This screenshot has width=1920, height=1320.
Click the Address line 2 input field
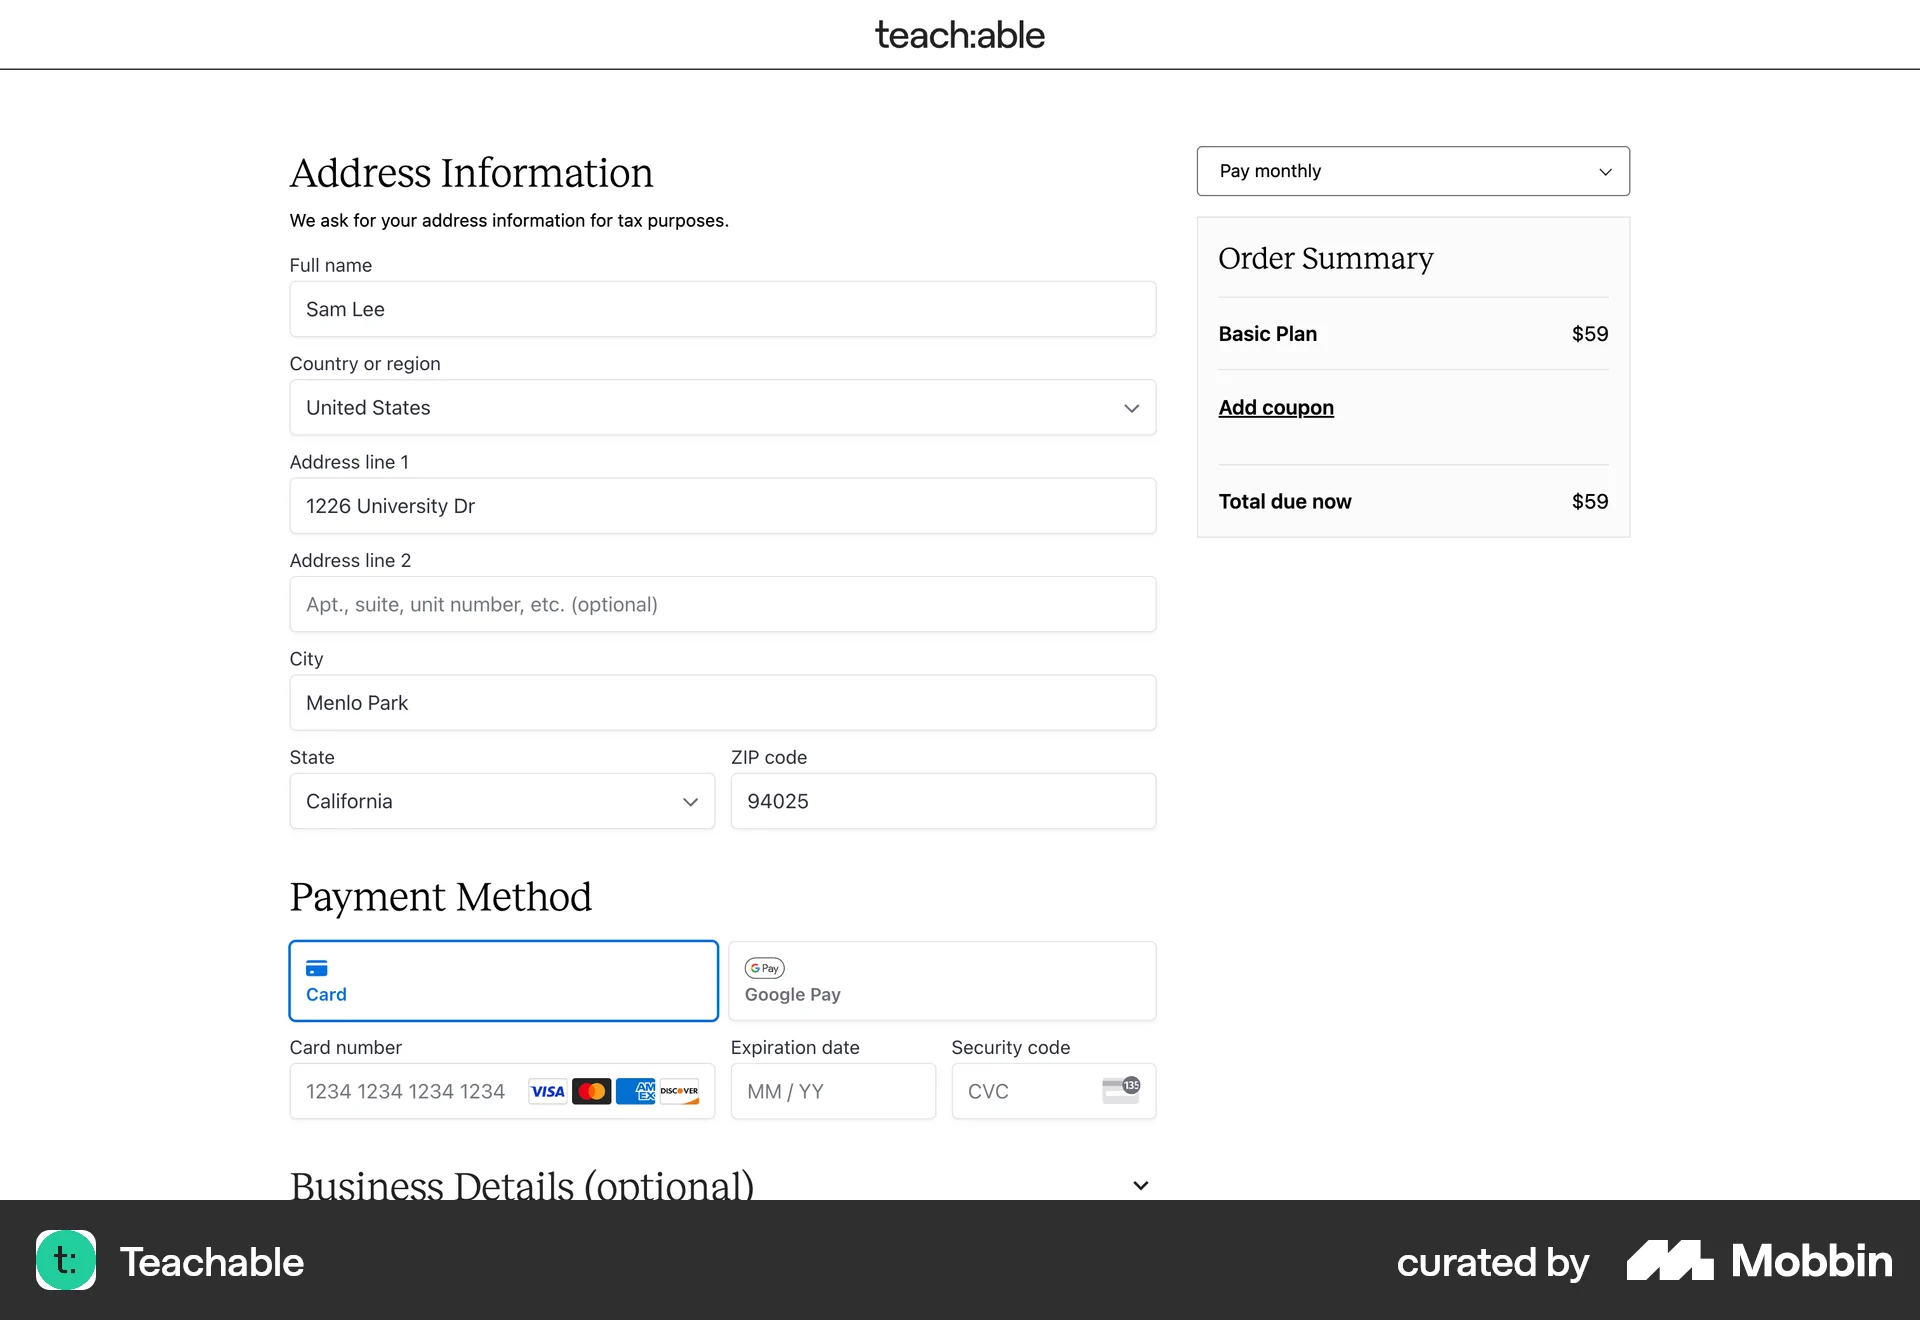[722, 604]
